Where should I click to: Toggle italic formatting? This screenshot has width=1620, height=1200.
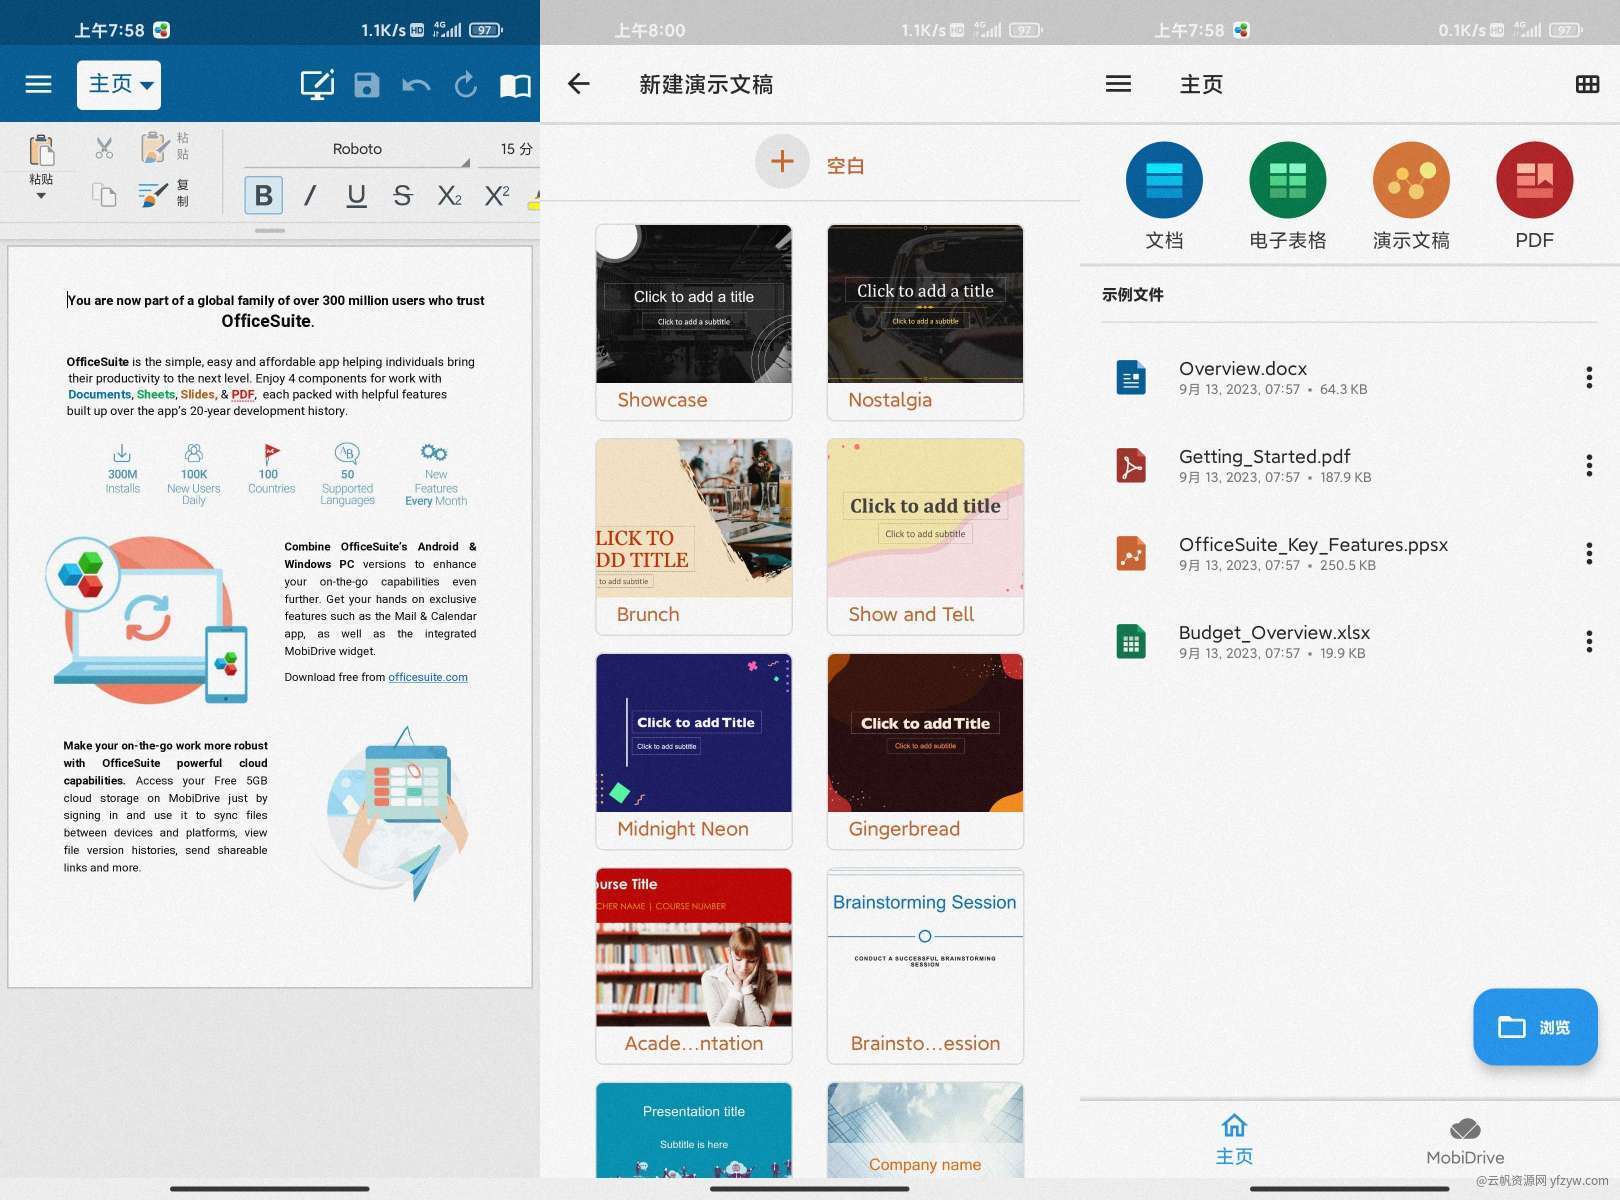pos(310,195)
